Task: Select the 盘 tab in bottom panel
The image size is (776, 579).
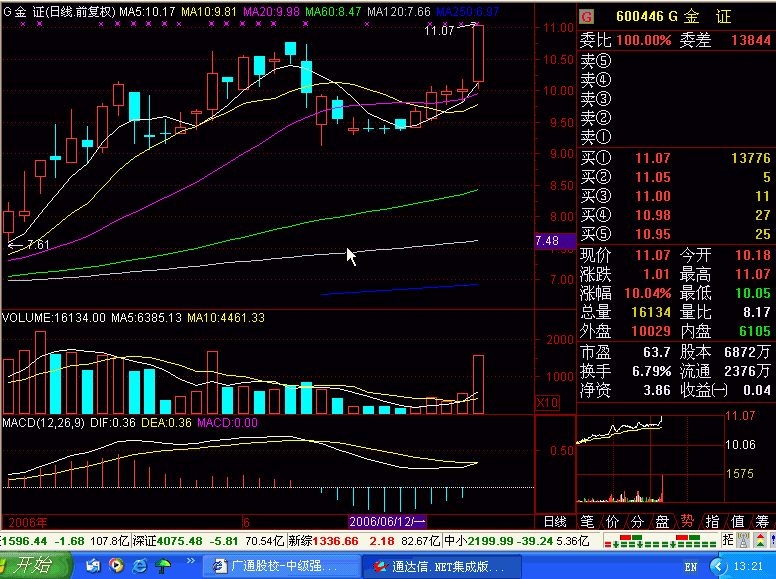Action: click(x=661, y=521)
